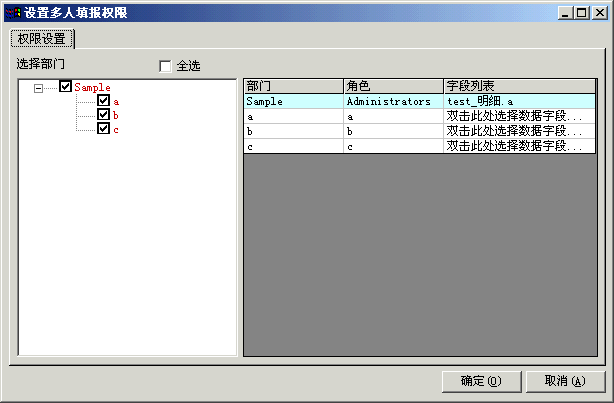The width and height of the screenshot is (614, 403).
Task: Select tree item b in department tree
Action: pyautogui.click(x=116, y=116)
